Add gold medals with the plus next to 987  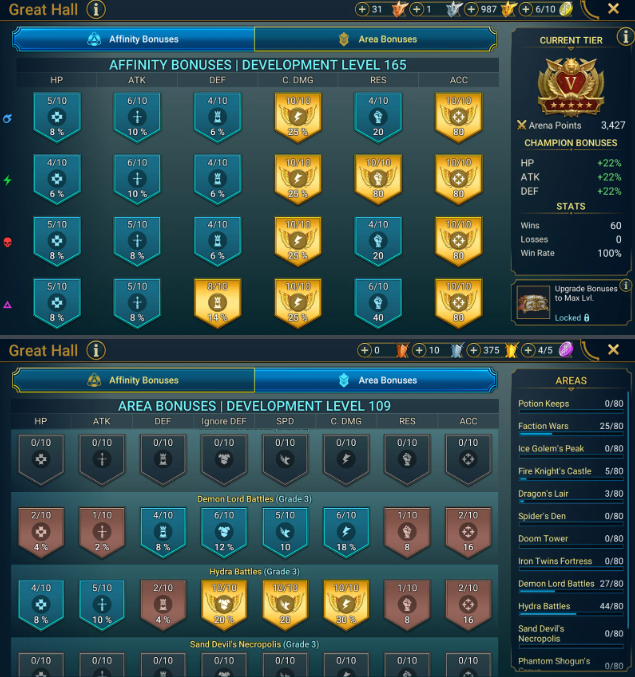pos(471,9)
